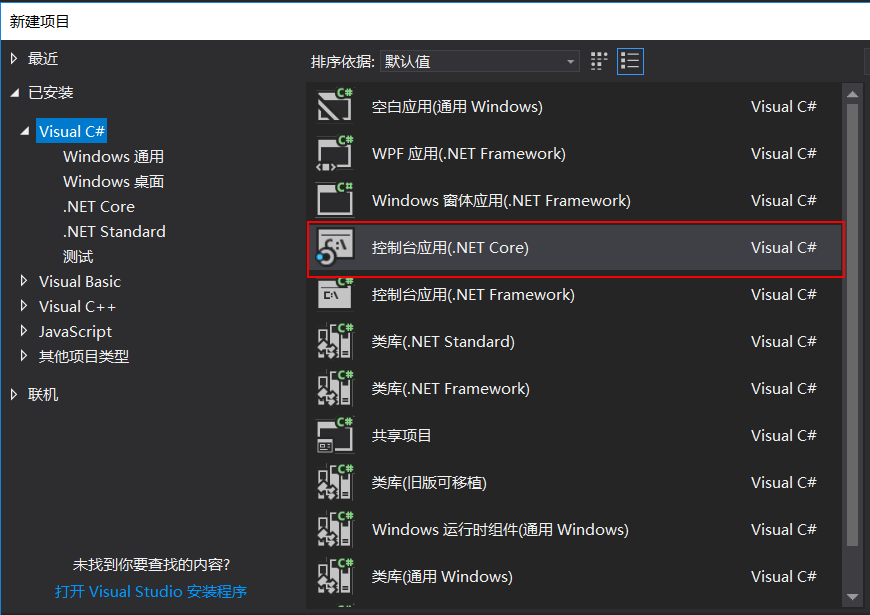
Task: Click the 联机 label
Action: (43, 395)
